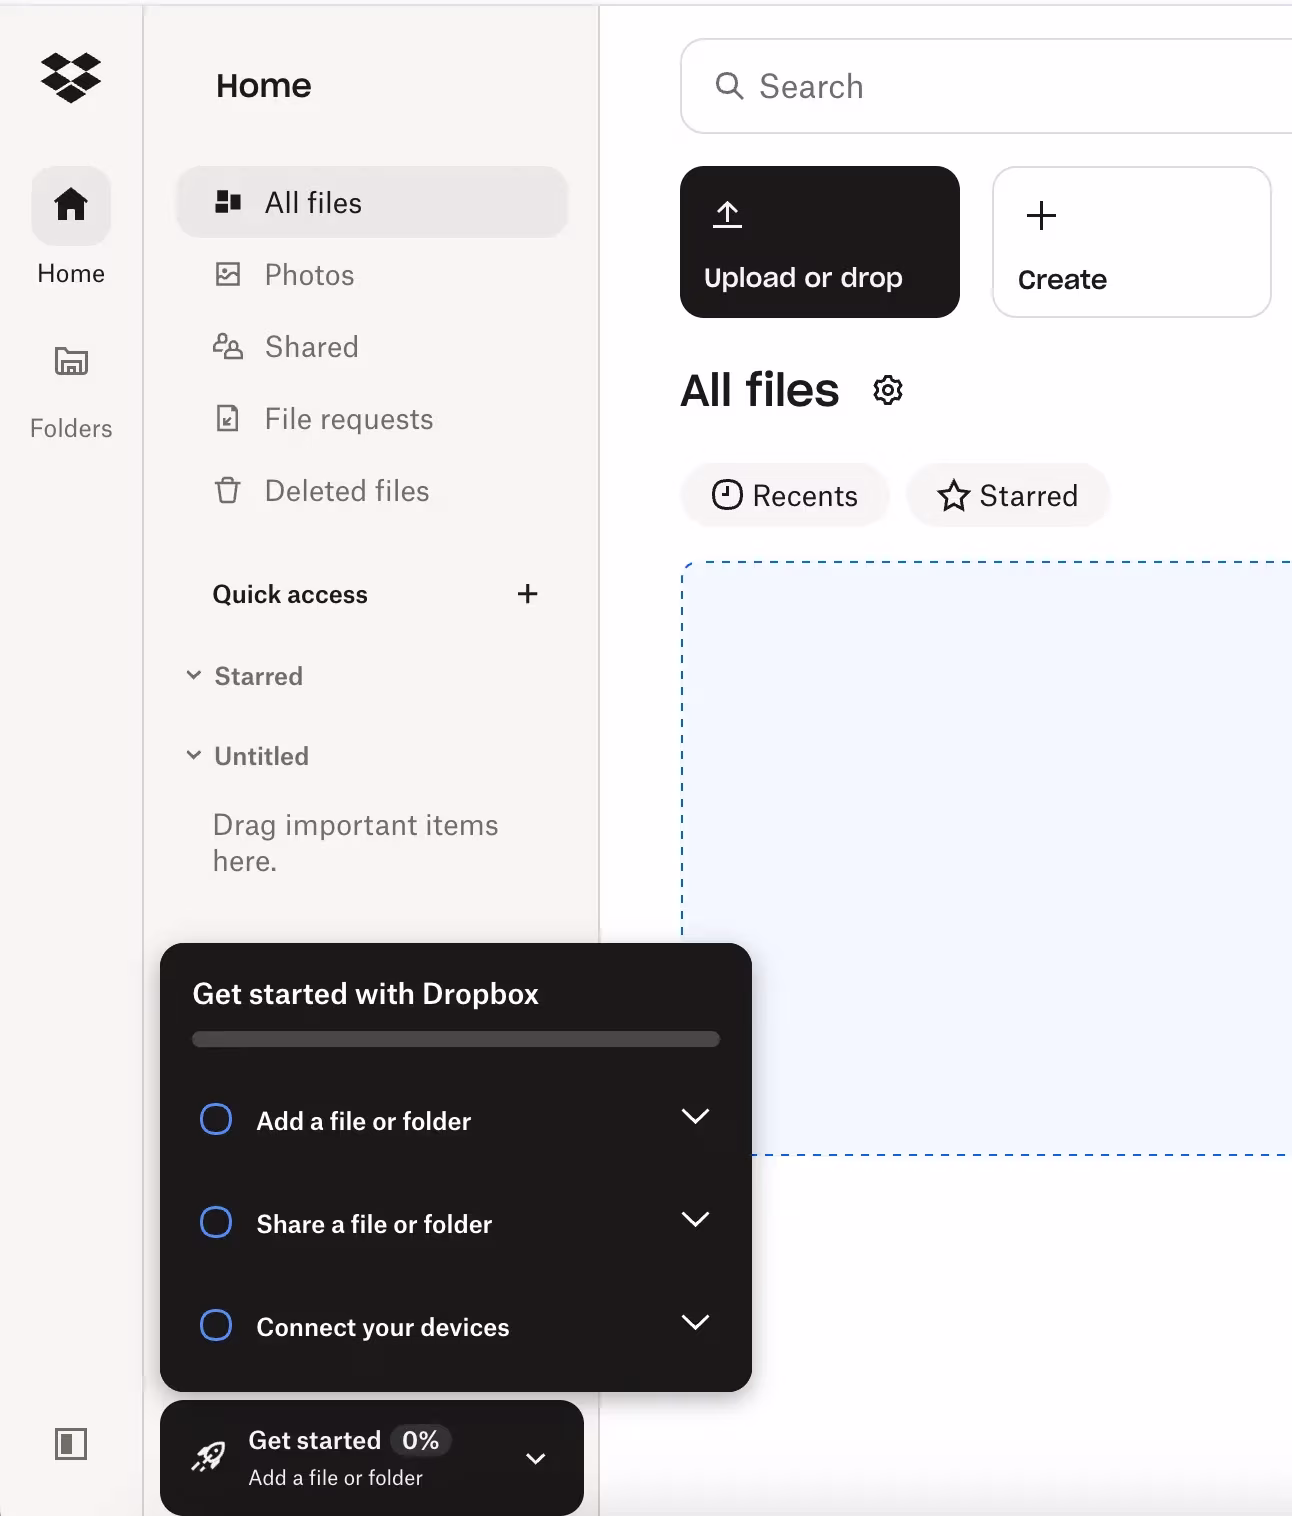Image resolution: width=1292 pixels, height=1516 pixels.
Task: Click the Upload or drop button
Action: click(819, 241)
